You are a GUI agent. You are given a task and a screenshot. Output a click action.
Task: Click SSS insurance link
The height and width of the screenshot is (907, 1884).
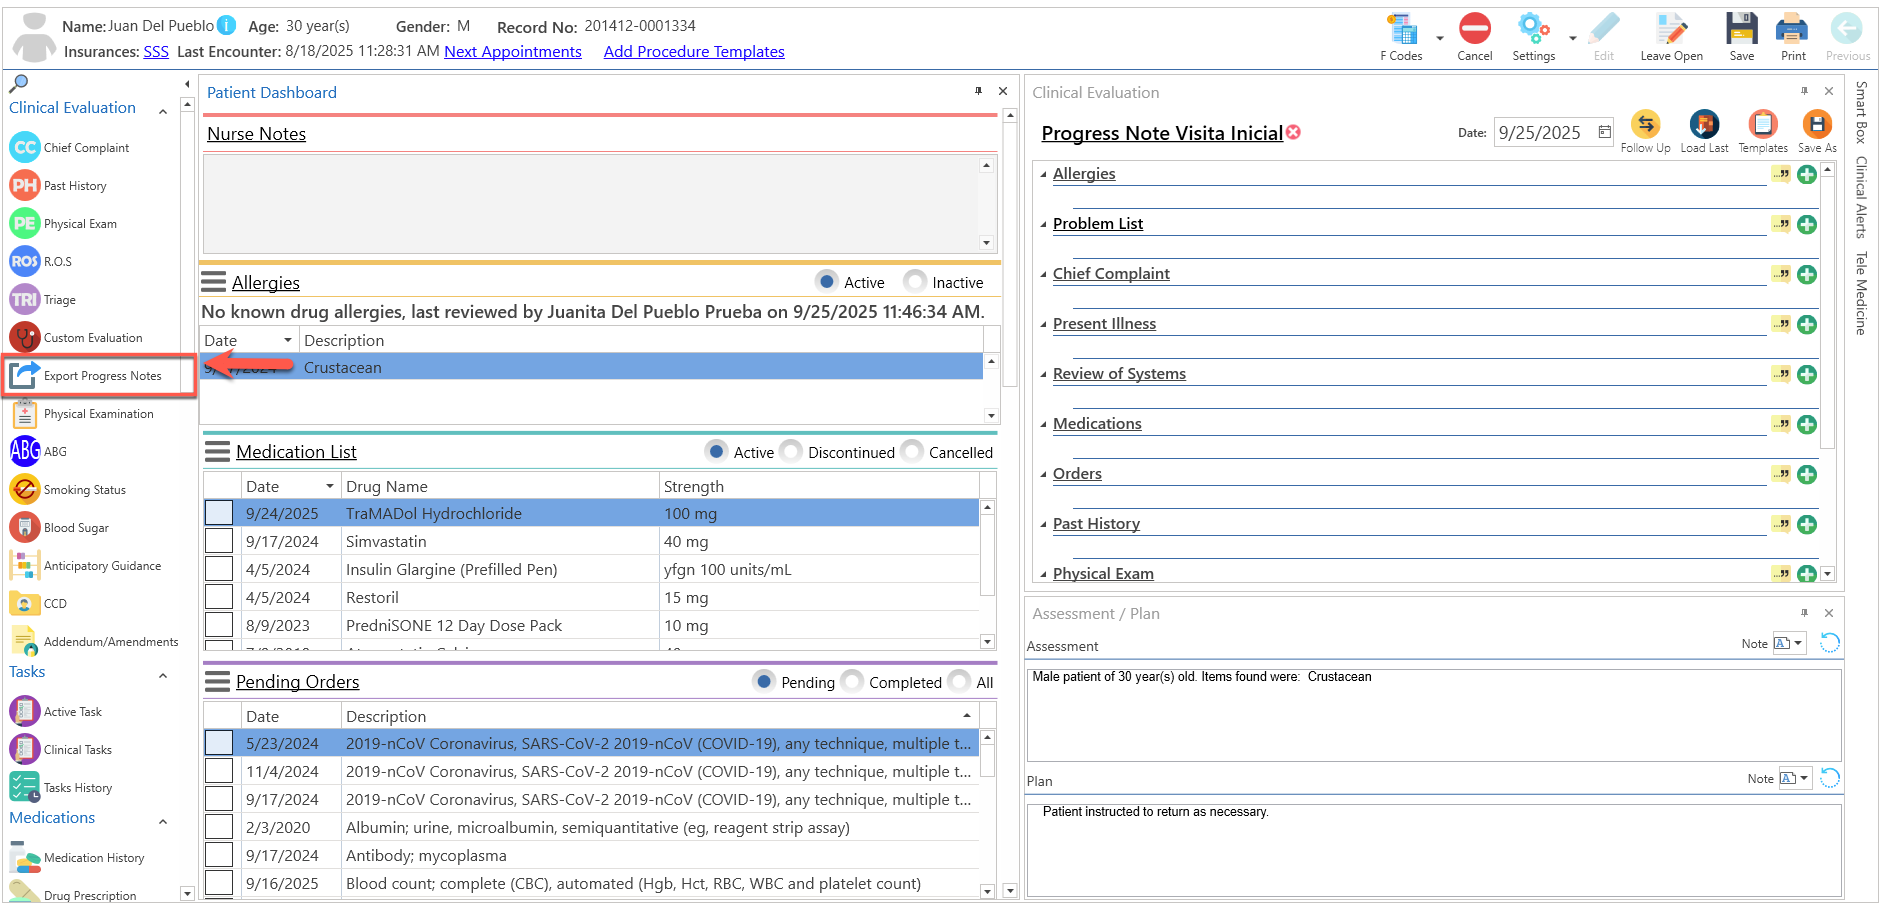156,51
